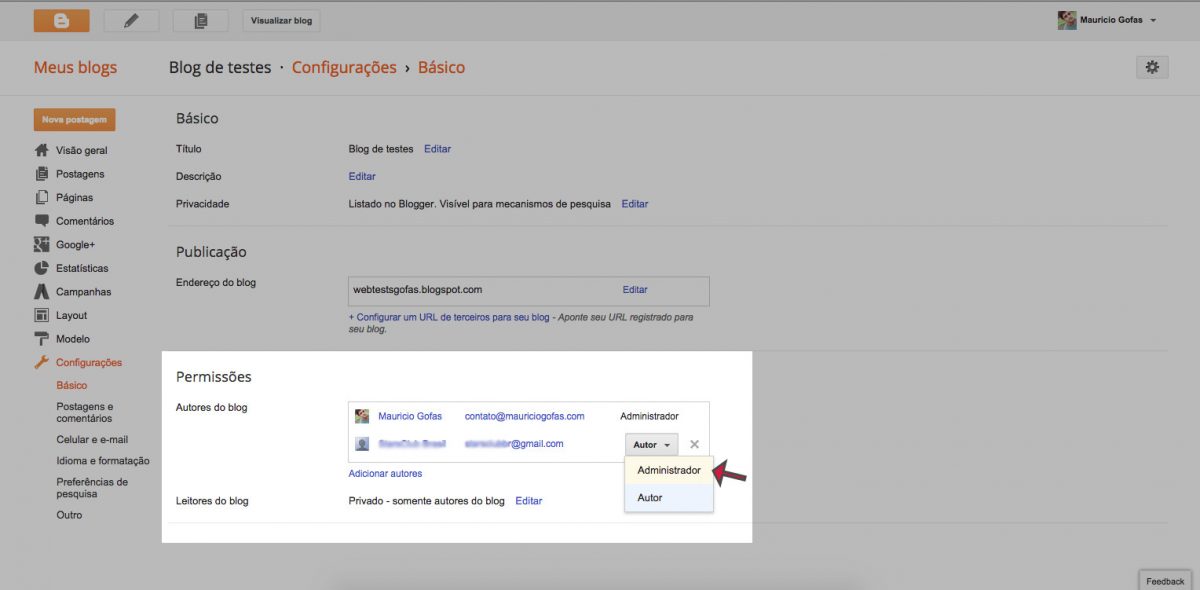
Task: Open Meus blogs link
Action: 75,68
